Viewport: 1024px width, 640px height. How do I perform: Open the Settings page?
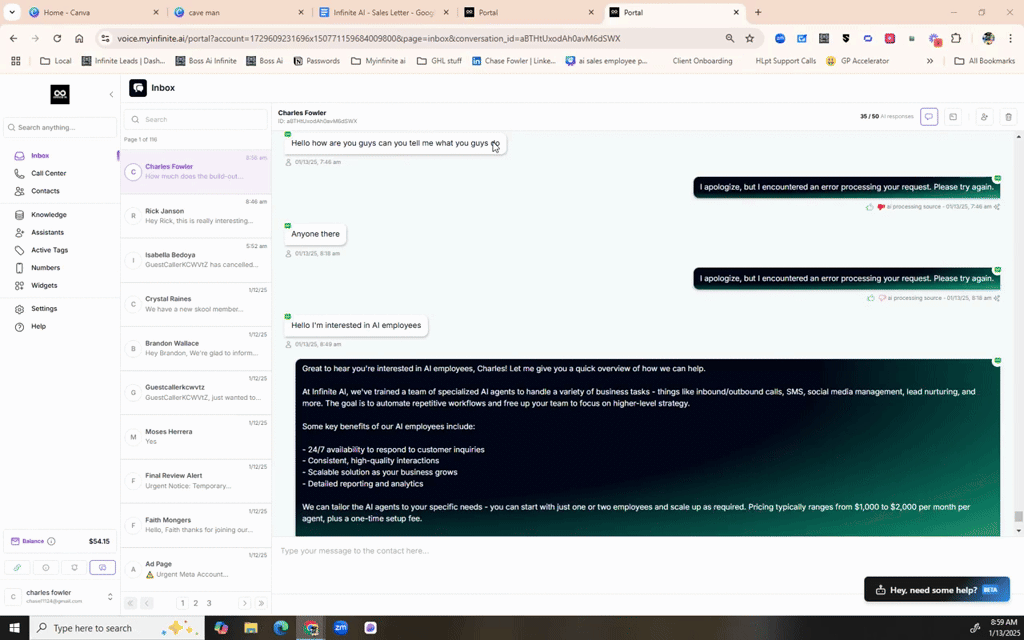coord(43,308)
